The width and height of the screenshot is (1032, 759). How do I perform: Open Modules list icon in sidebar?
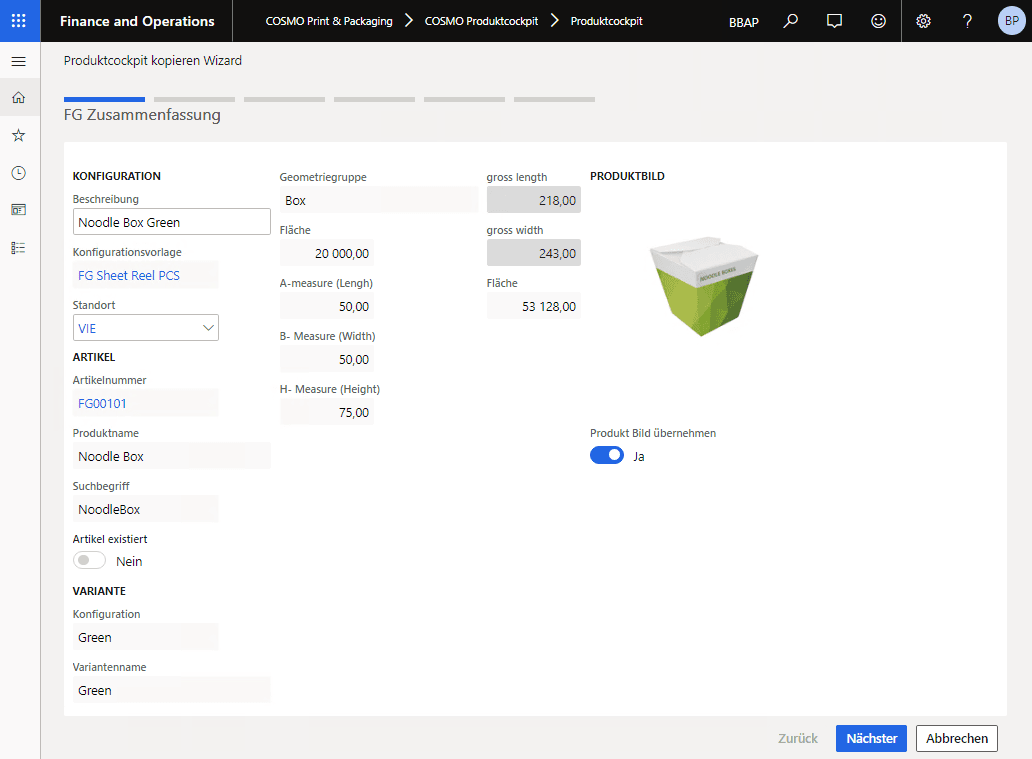18,247
